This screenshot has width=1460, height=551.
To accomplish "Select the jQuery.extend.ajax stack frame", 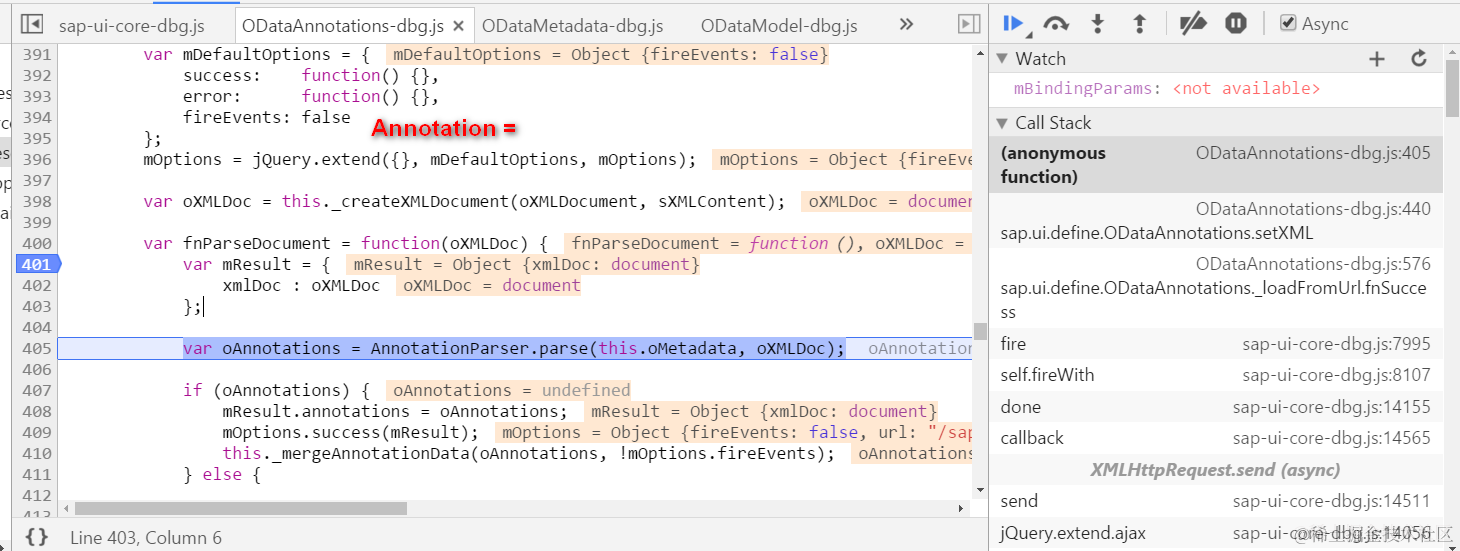I will (1216, 533).
